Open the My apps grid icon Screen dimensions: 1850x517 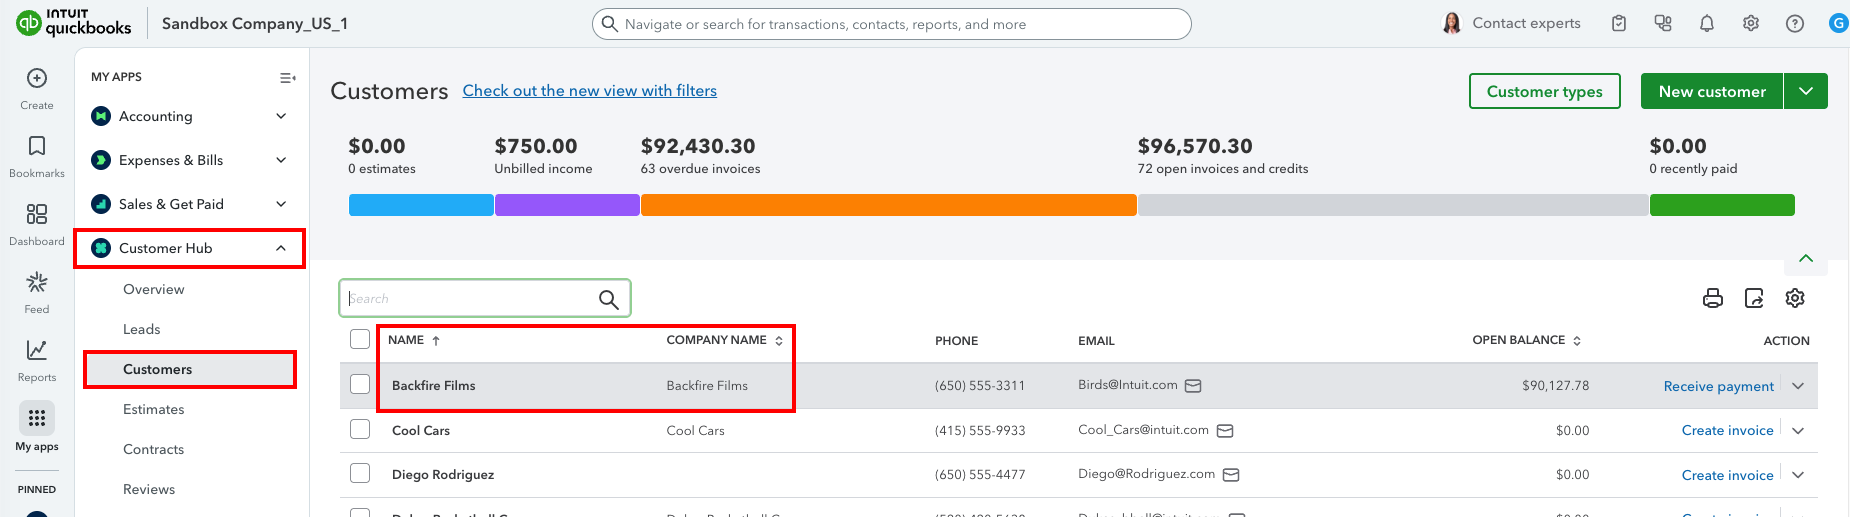pyautogui.click(x=37, y=418)
